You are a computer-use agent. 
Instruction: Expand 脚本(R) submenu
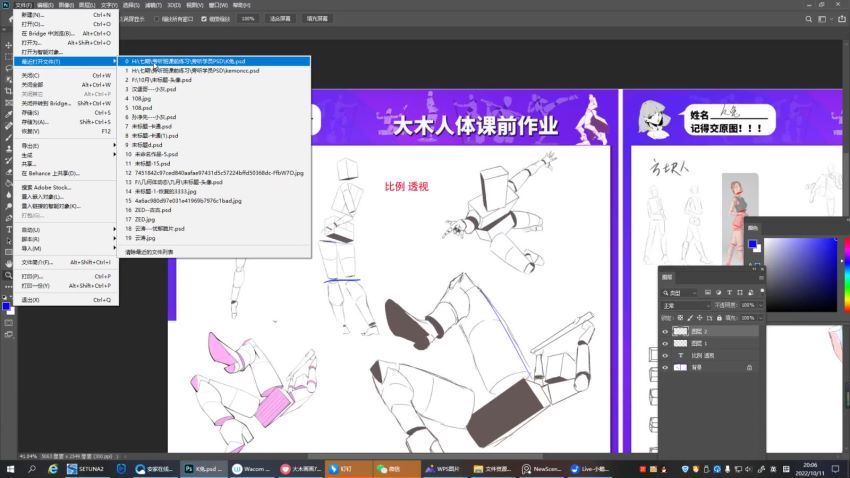66,239
